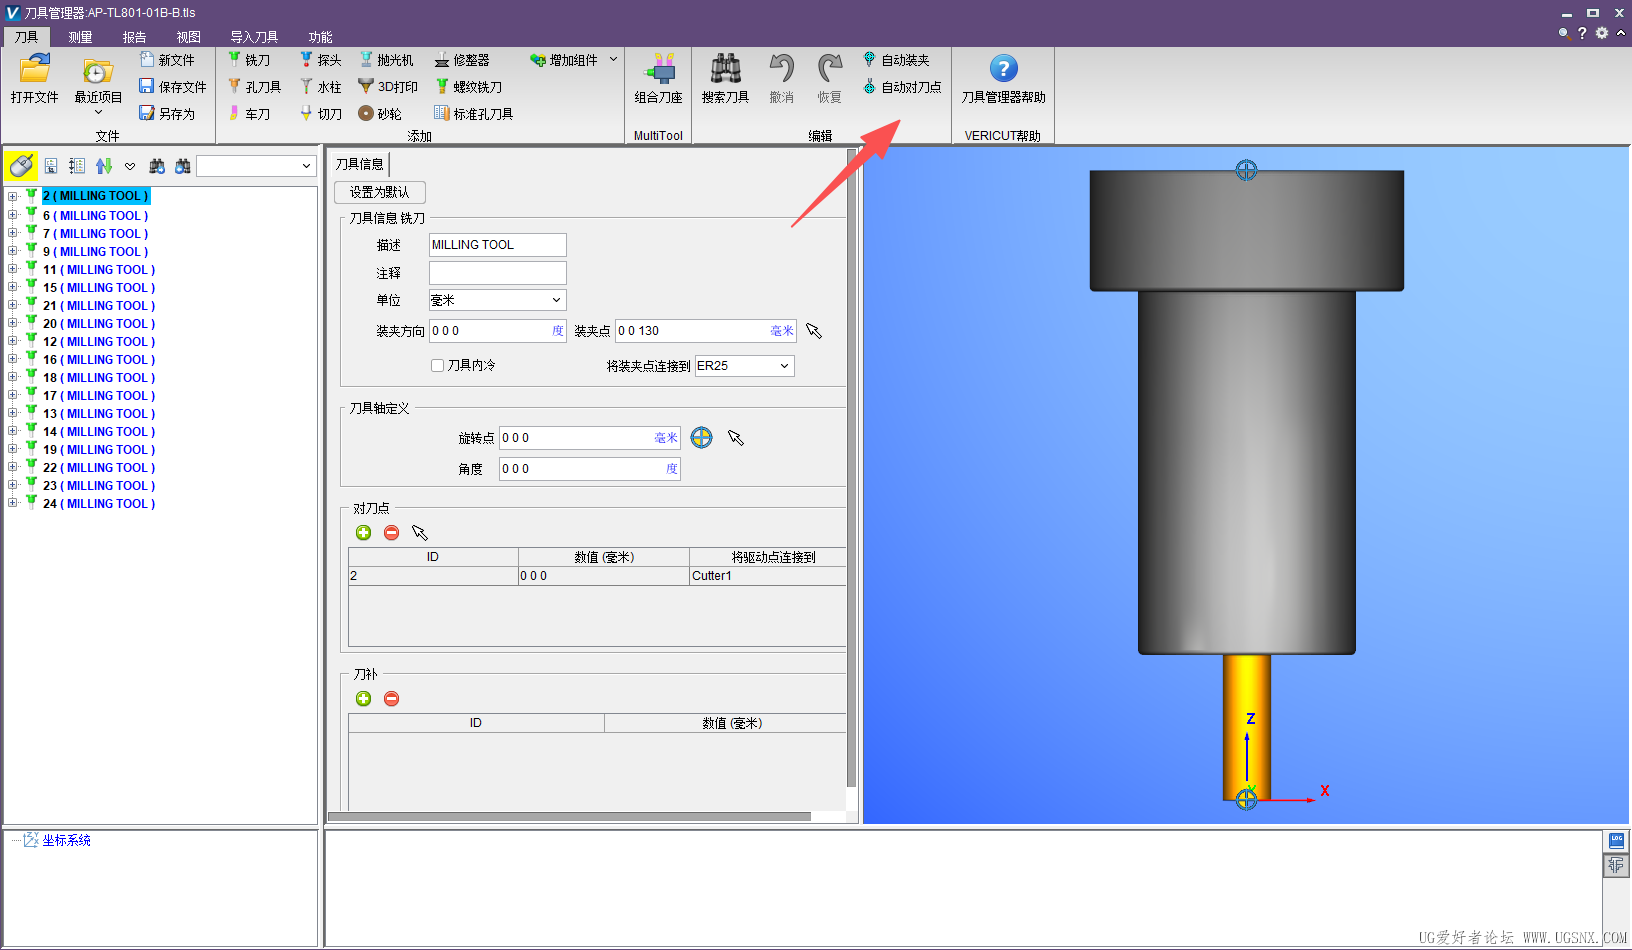Add a new 对刀点 with green plus
The height and width of the screenshot is (950, 1632).
(363, 533)
